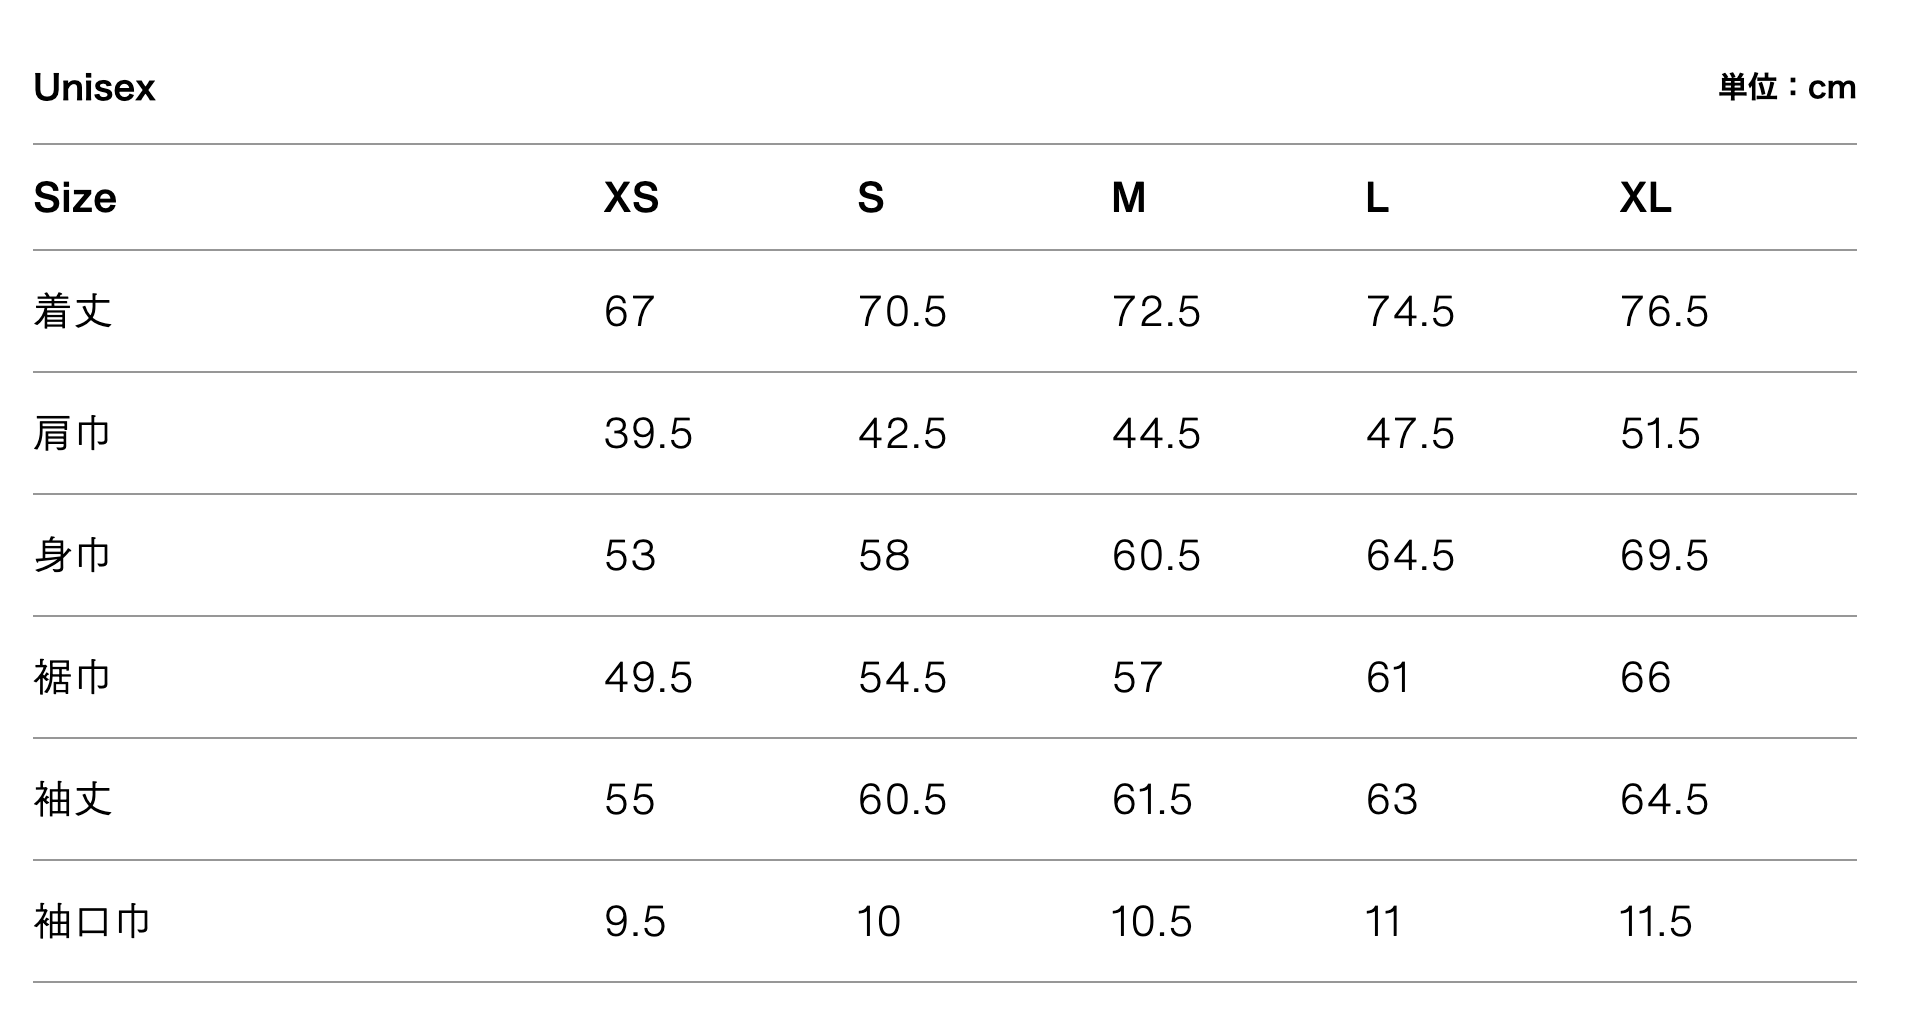Select the XL size column header
The height and width of the screenshot is (1020, 1910).
(1645, 198)
